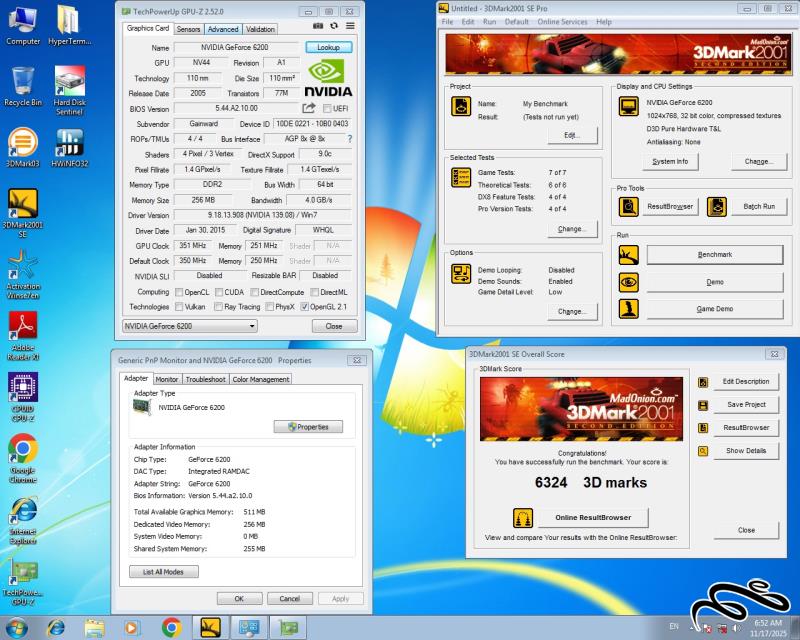Toggle the UEFI checkbox
800x640 pixels.
(326, 109)
